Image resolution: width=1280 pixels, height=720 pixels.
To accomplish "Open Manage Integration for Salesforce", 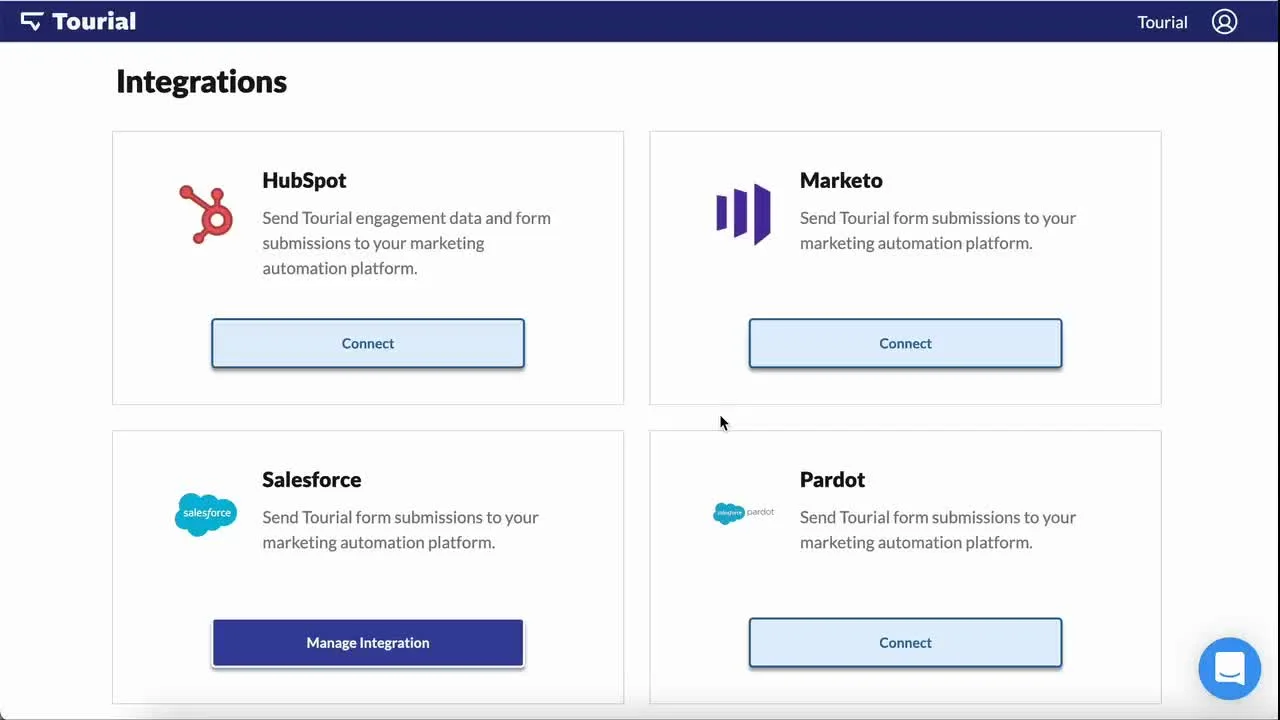I will 368,643.
